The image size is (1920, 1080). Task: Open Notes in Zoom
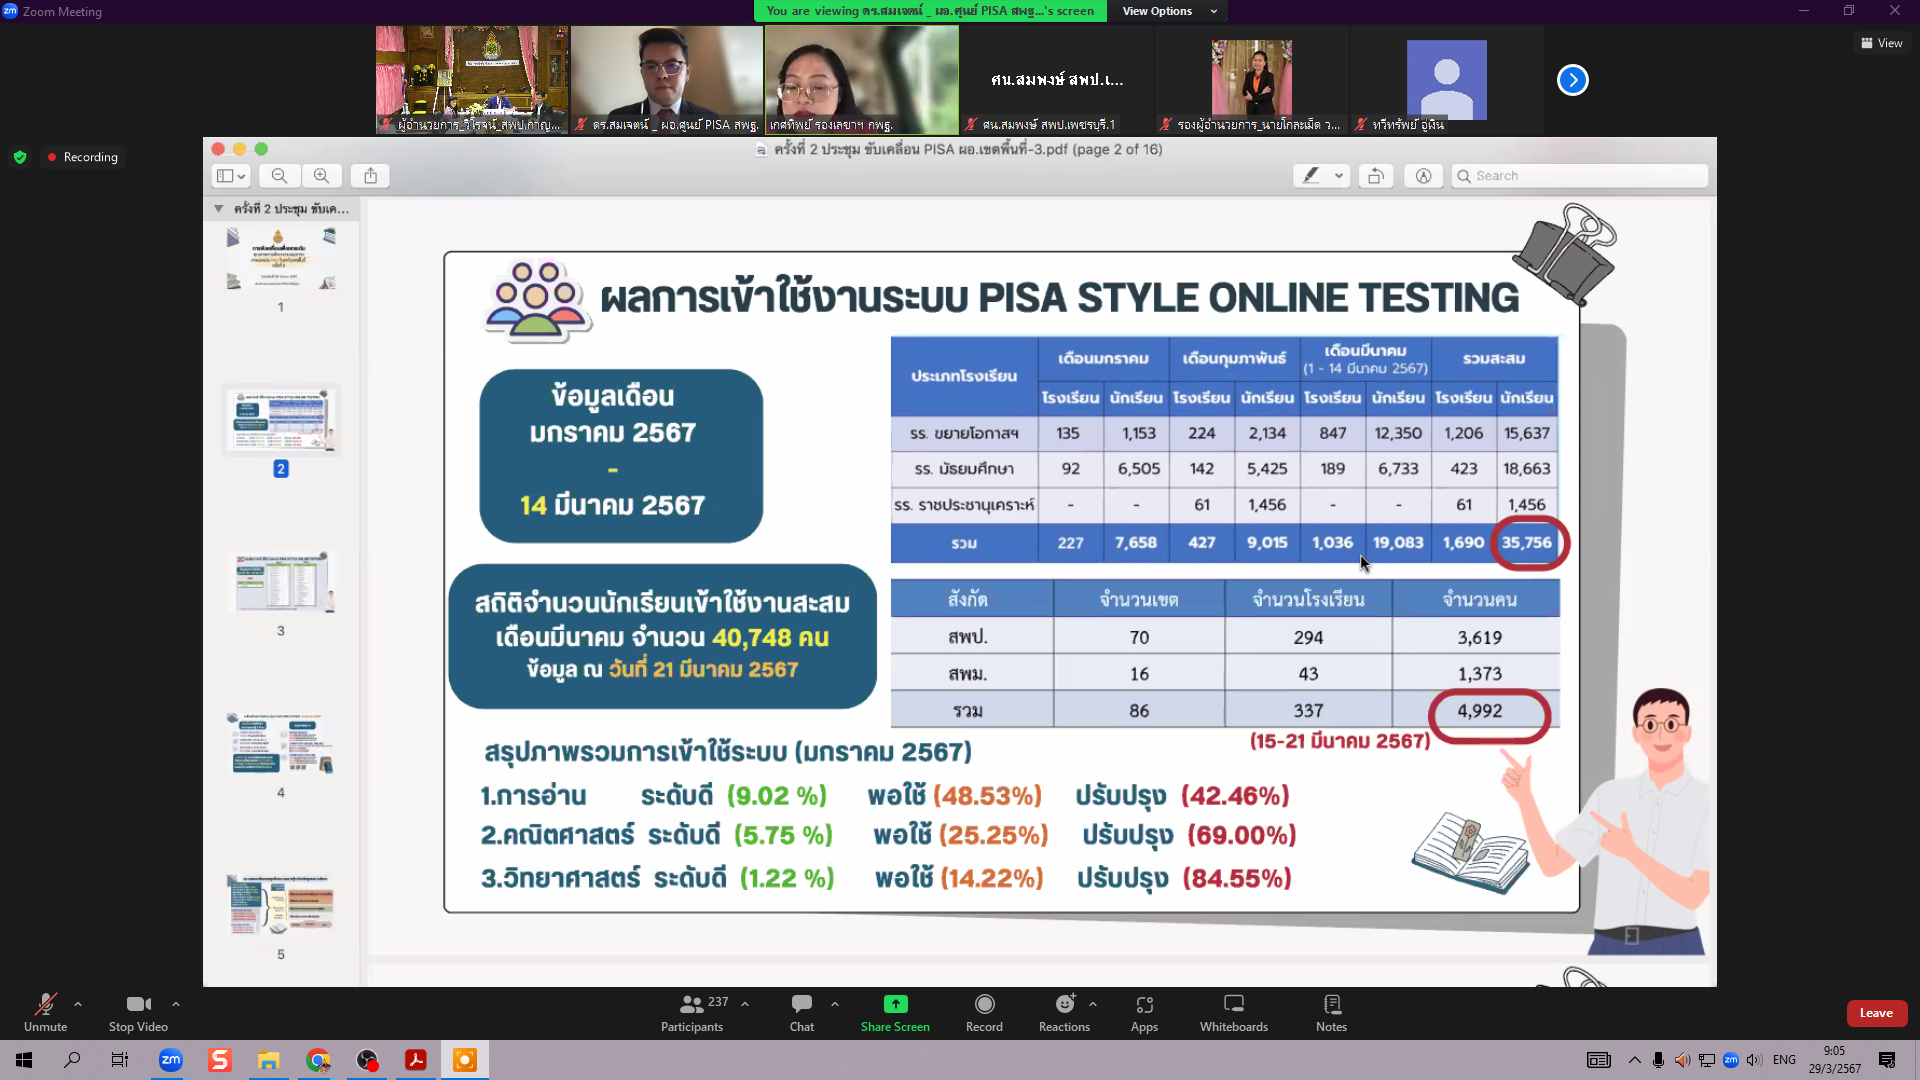point(1331,1012)
